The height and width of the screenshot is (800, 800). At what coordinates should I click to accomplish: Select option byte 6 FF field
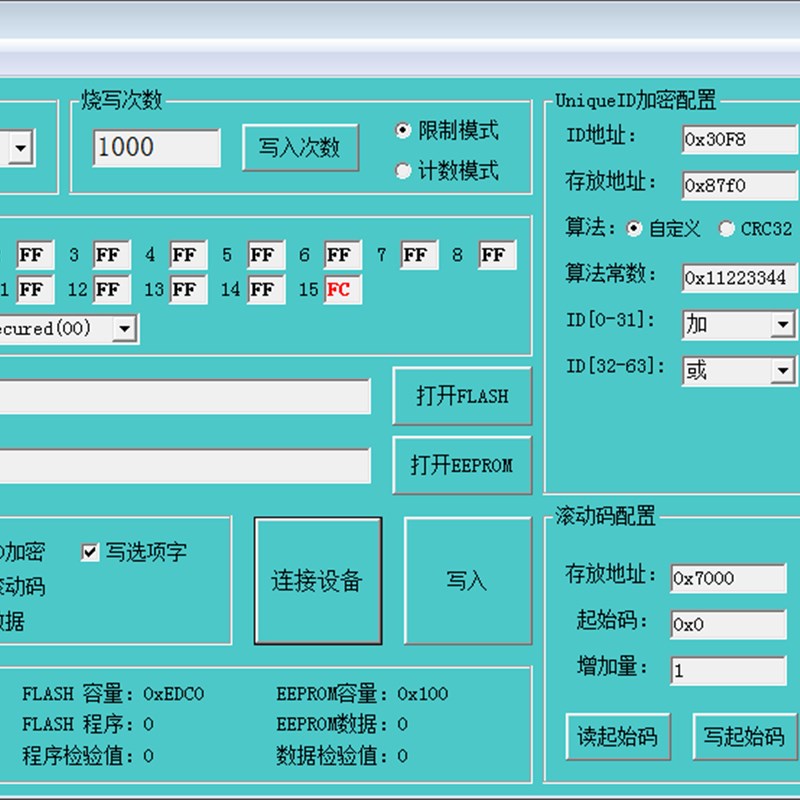coord(343,255)
